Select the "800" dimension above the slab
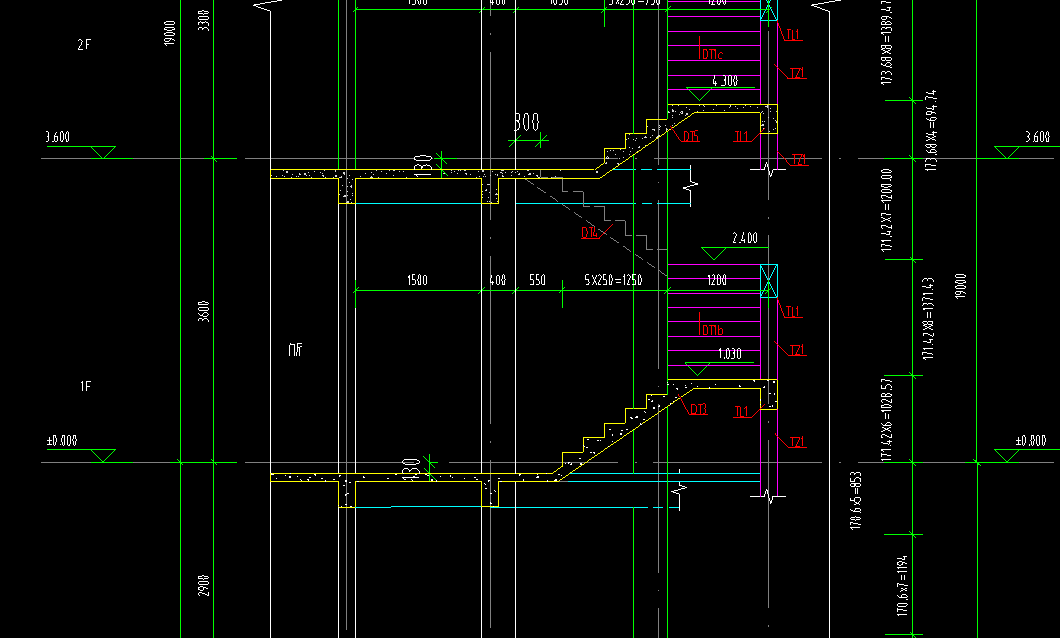 527,122
